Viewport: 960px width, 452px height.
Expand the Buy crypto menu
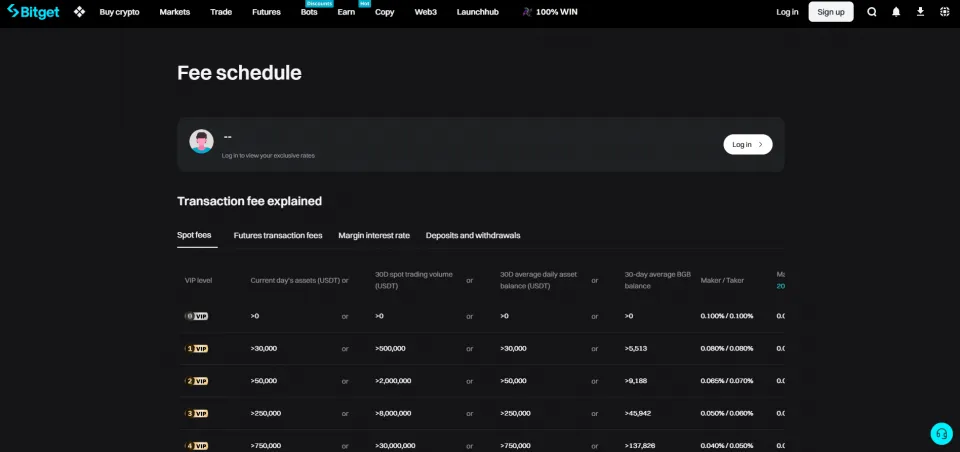(120, 12)
